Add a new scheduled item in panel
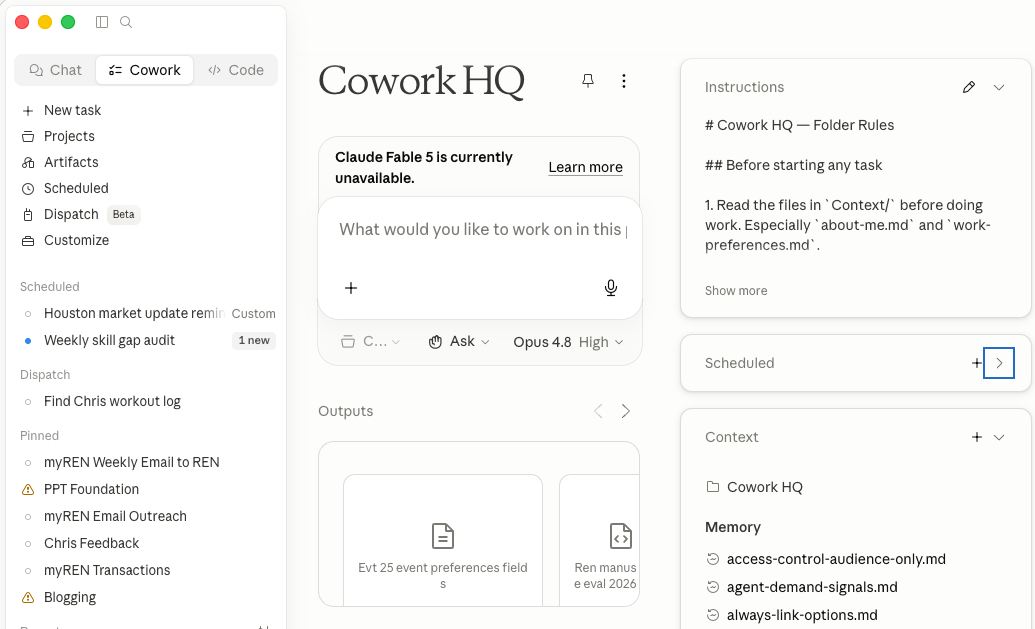The height and width of the screenshot is (629, 1035). (x=976, y=363)
